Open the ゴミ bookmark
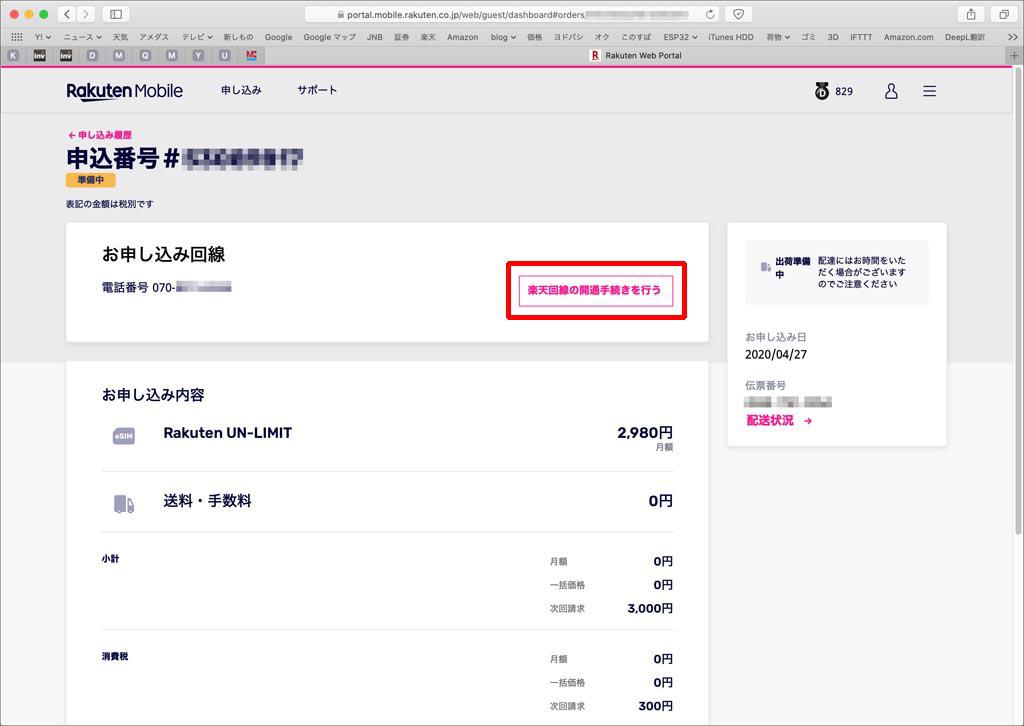 808,37
